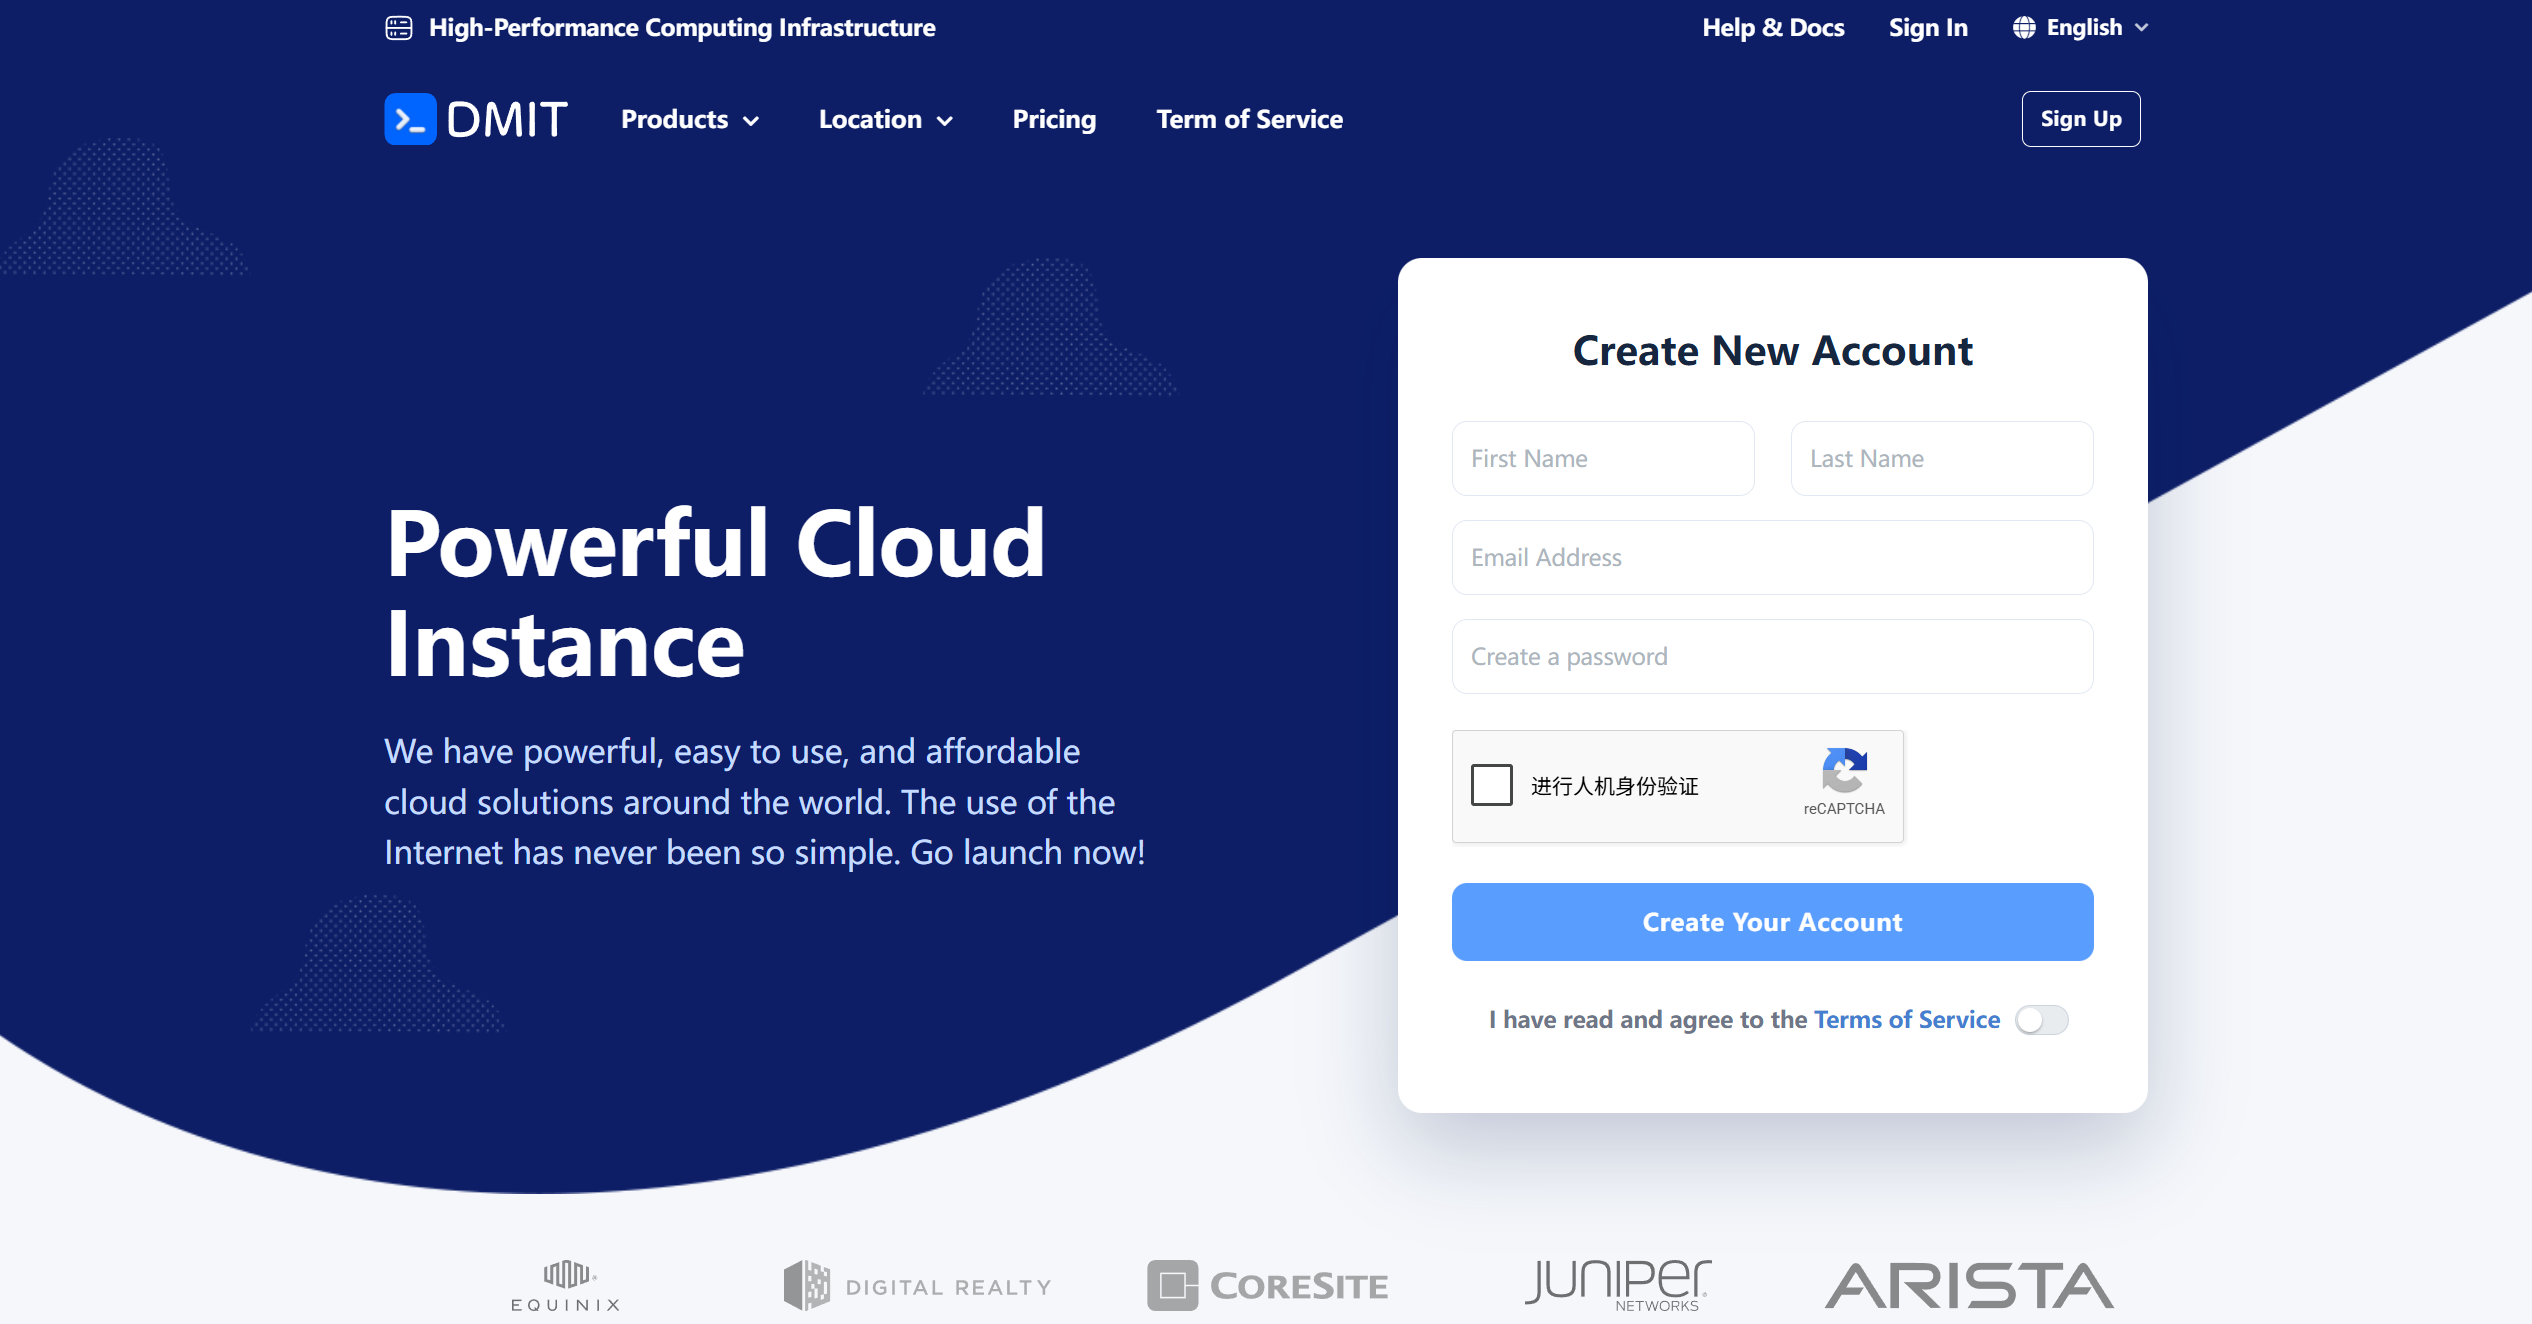The image size is (2532, 1324).
Task: Open the Term of Service nav item
Action: click(x=1250, y=120)
